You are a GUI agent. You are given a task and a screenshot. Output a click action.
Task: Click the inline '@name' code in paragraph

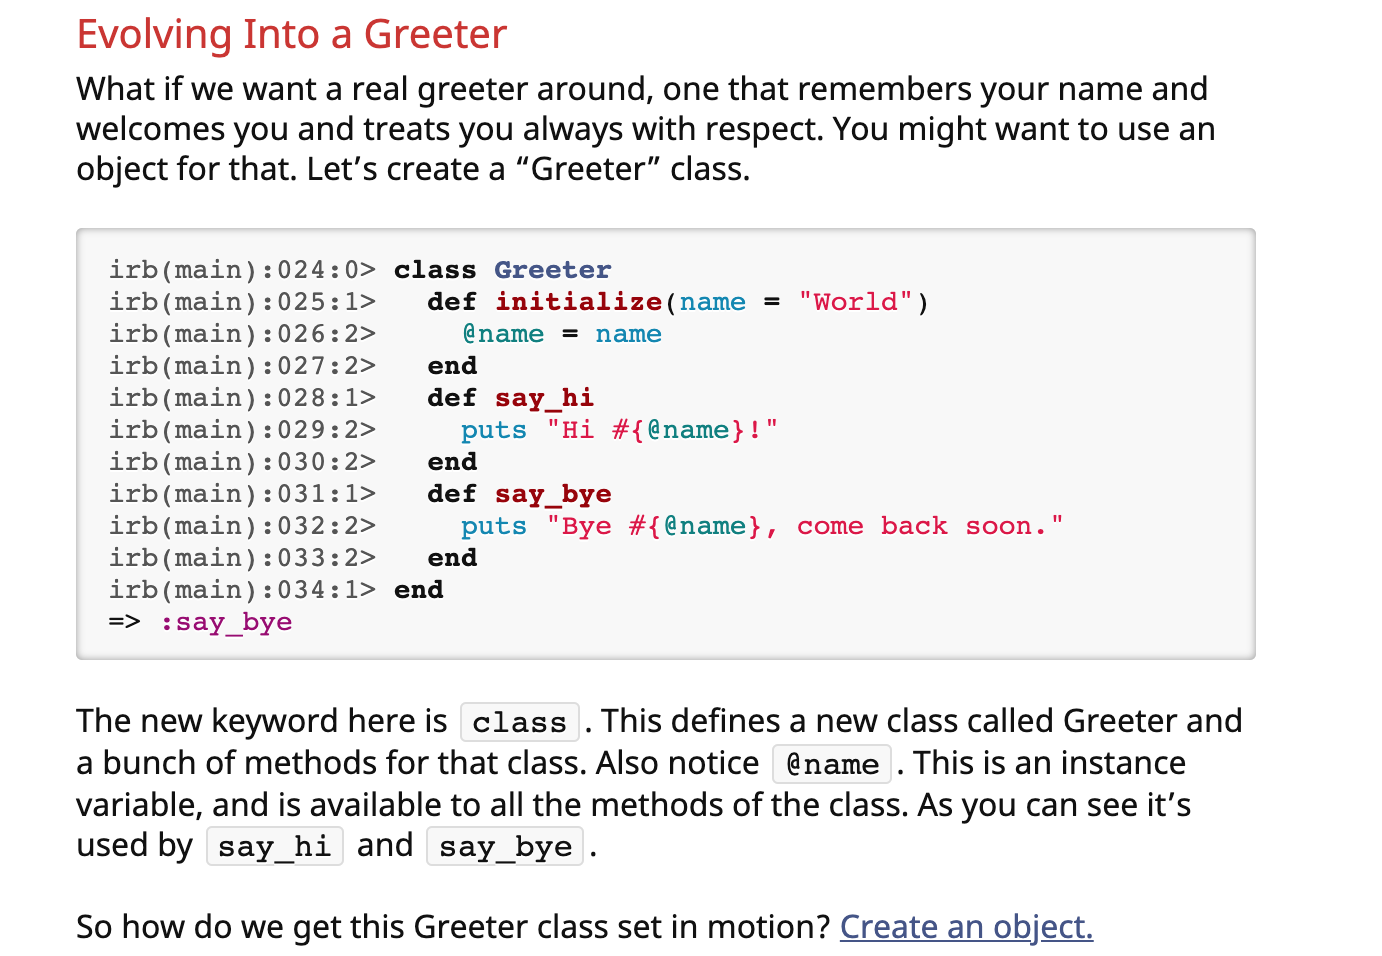(832, 764)
